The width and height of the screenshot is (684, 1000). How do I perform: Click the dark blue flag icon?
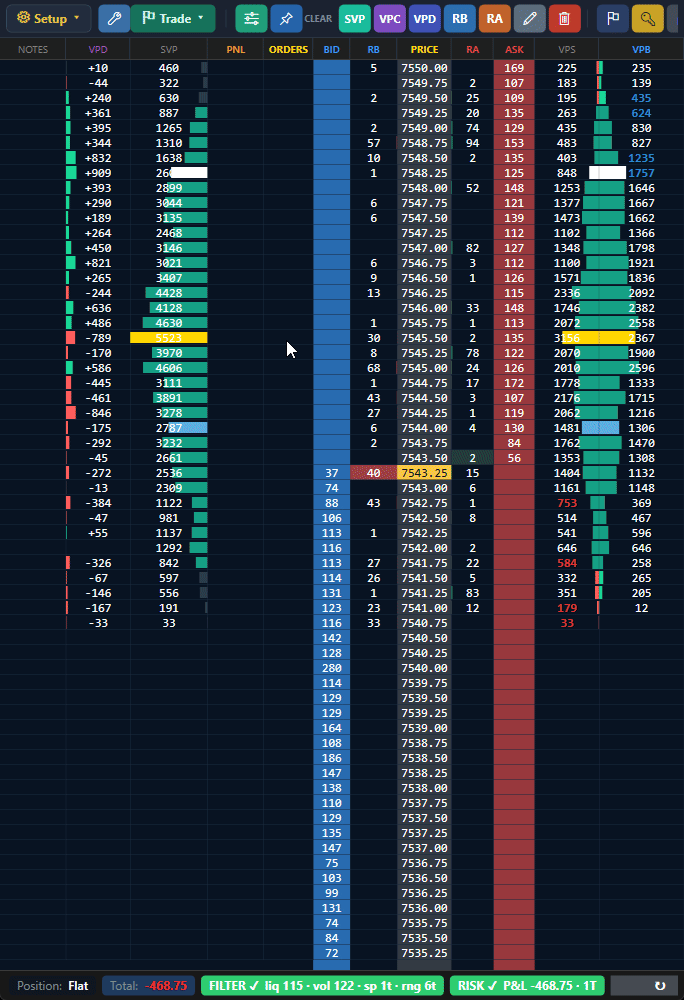[x=613, y=18]
